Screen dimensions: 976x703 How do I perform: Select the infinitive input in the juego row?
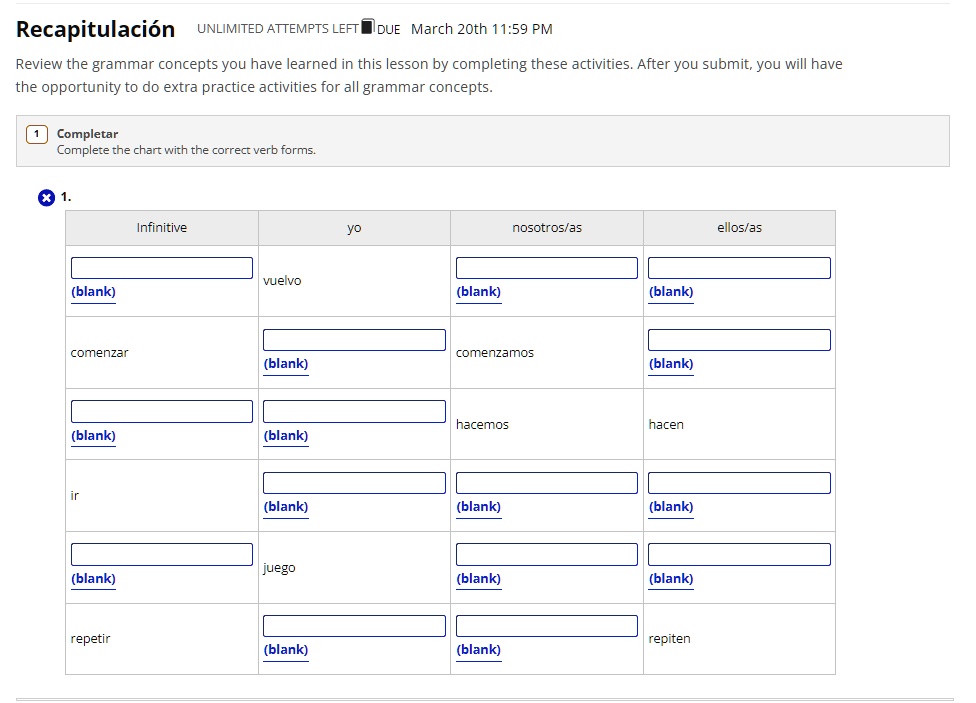(x=162, y=555)
